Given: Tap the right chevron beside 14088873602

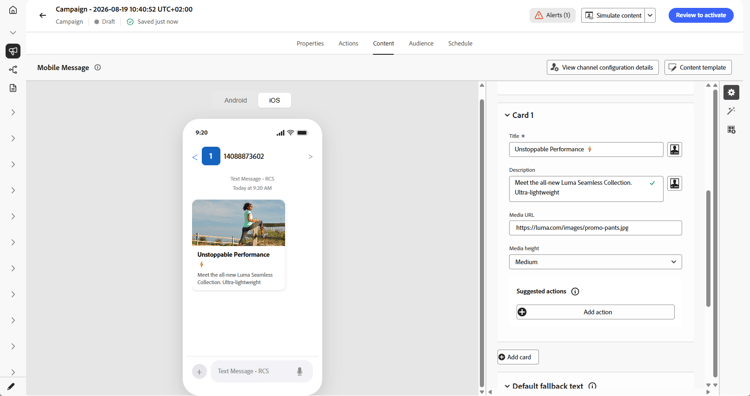Looking at the screenshot, I should click(x=310, y=156).
